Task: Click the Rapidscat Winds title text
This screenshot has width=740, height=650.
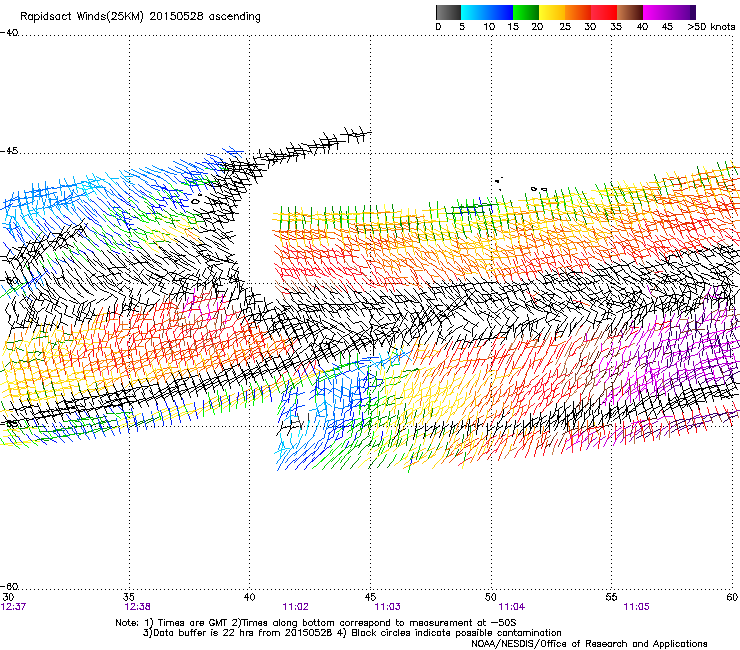Action: [140, 17]
